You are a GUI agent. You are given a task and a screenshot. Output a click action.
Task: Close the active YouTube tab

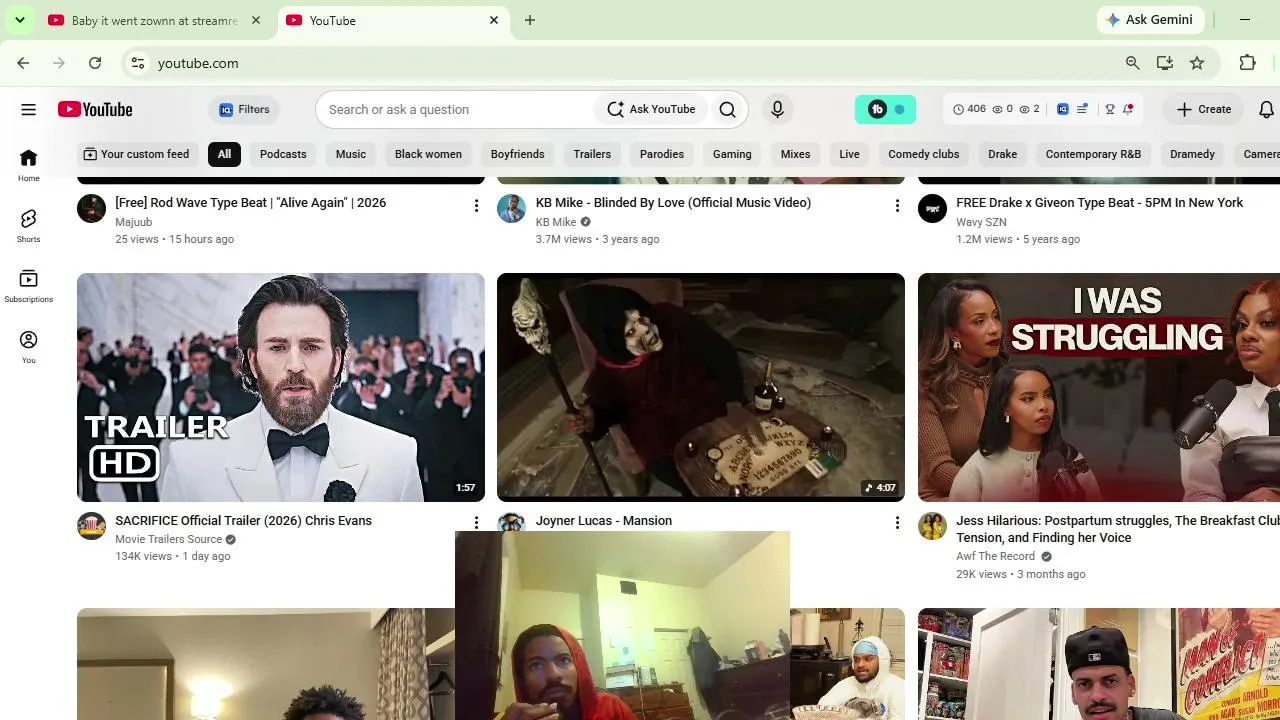point(494,20)
